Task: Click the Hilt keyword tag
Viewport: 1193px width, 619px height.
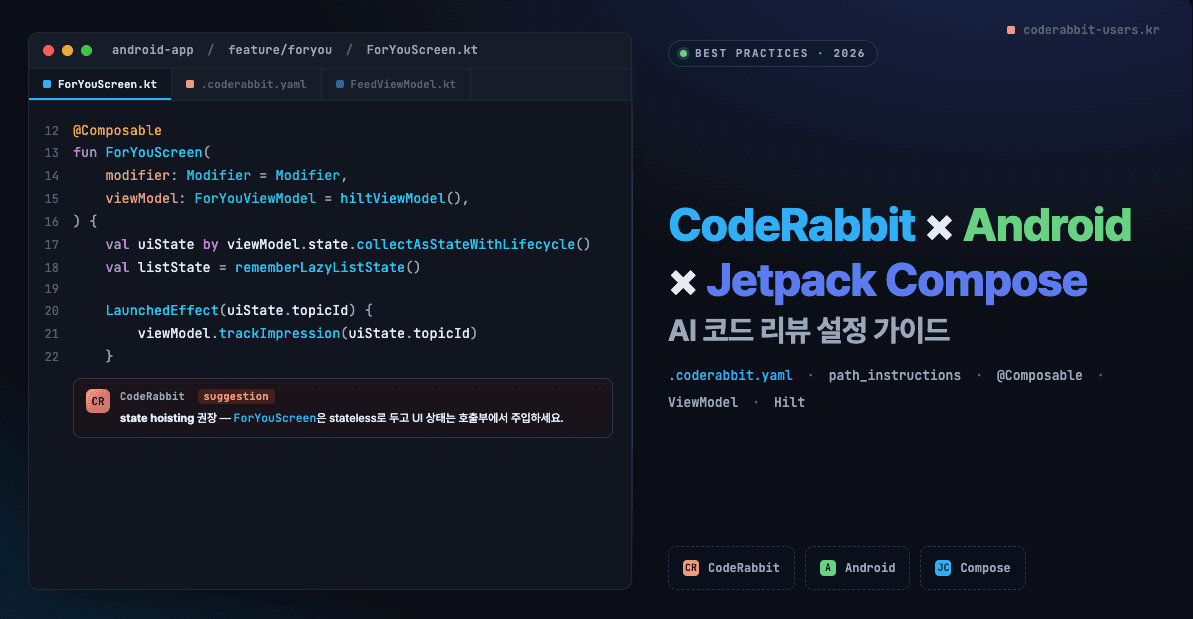Action: (x=789, y=402)
